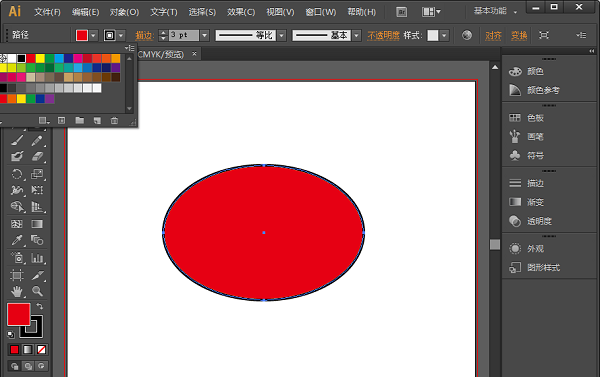Image resolution: width=600 pixels, height=377 pixels.
Task: Click the 变换 transform link
Action: click(x=519, y=36)
